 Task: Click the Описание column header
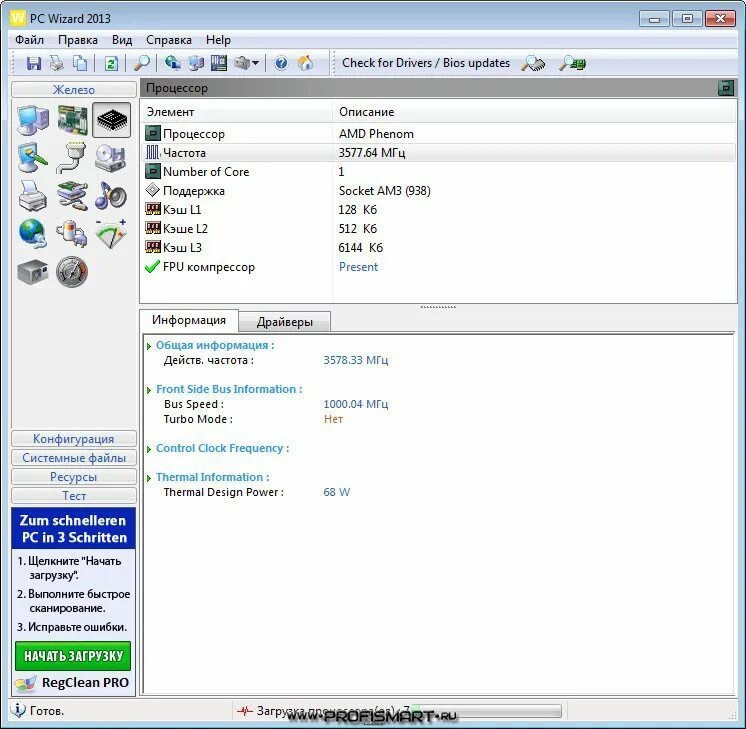point(534,112)
